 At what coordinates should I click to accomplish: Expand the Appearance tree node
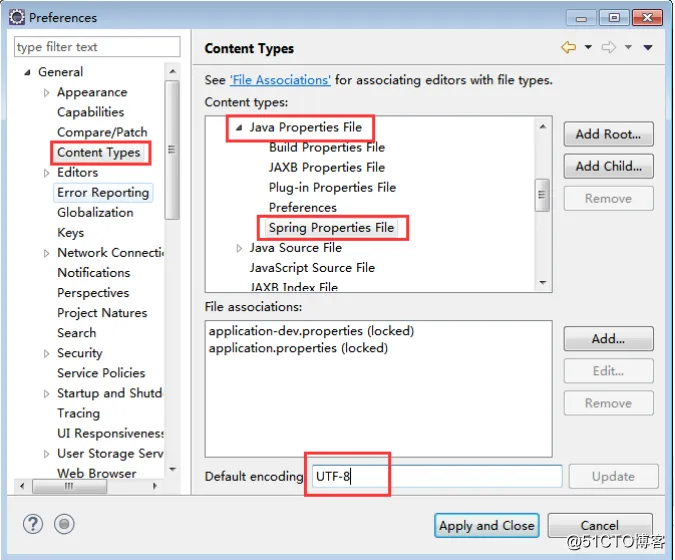(46, 93)
